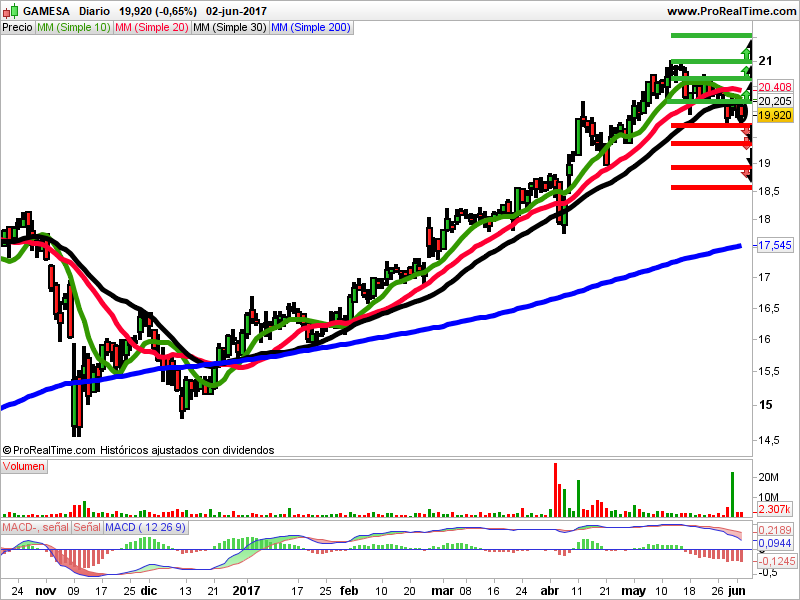
Task: Select the Precio indicator label
Action: [17, 28]
